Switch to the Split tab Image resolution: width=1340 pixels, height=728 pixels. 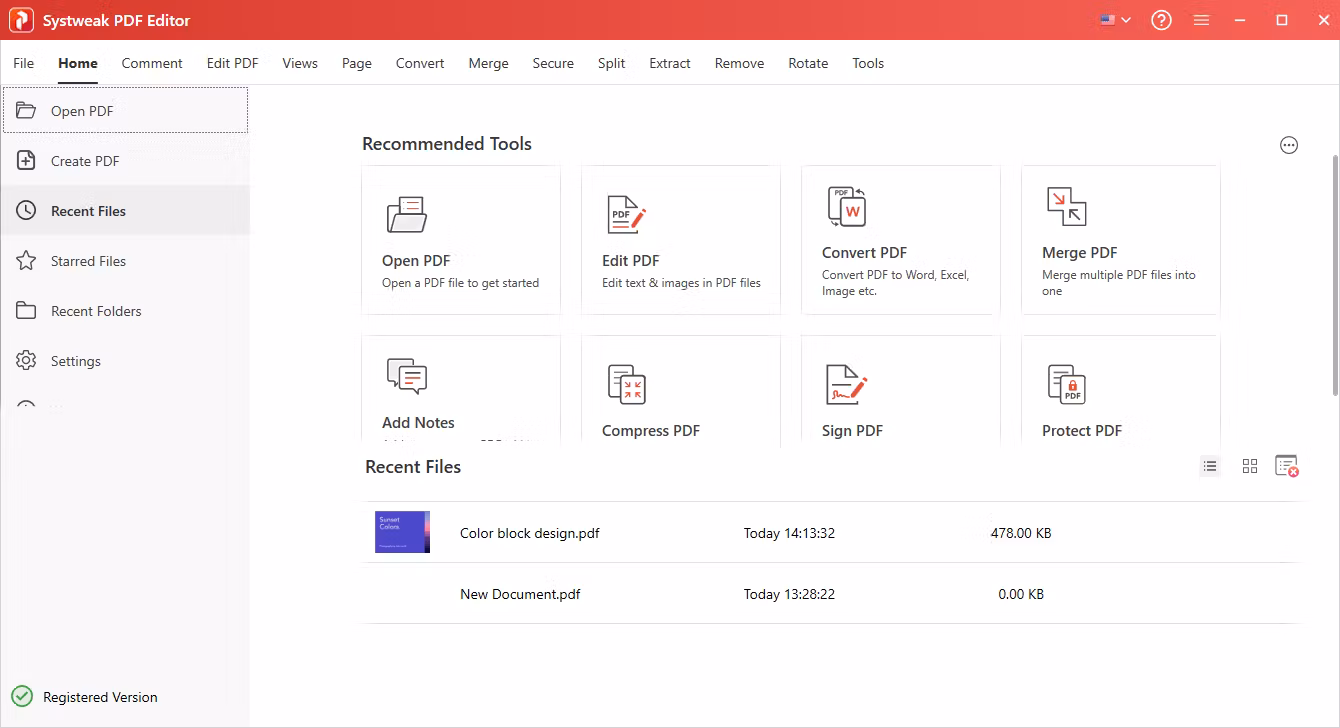point(612,63)
